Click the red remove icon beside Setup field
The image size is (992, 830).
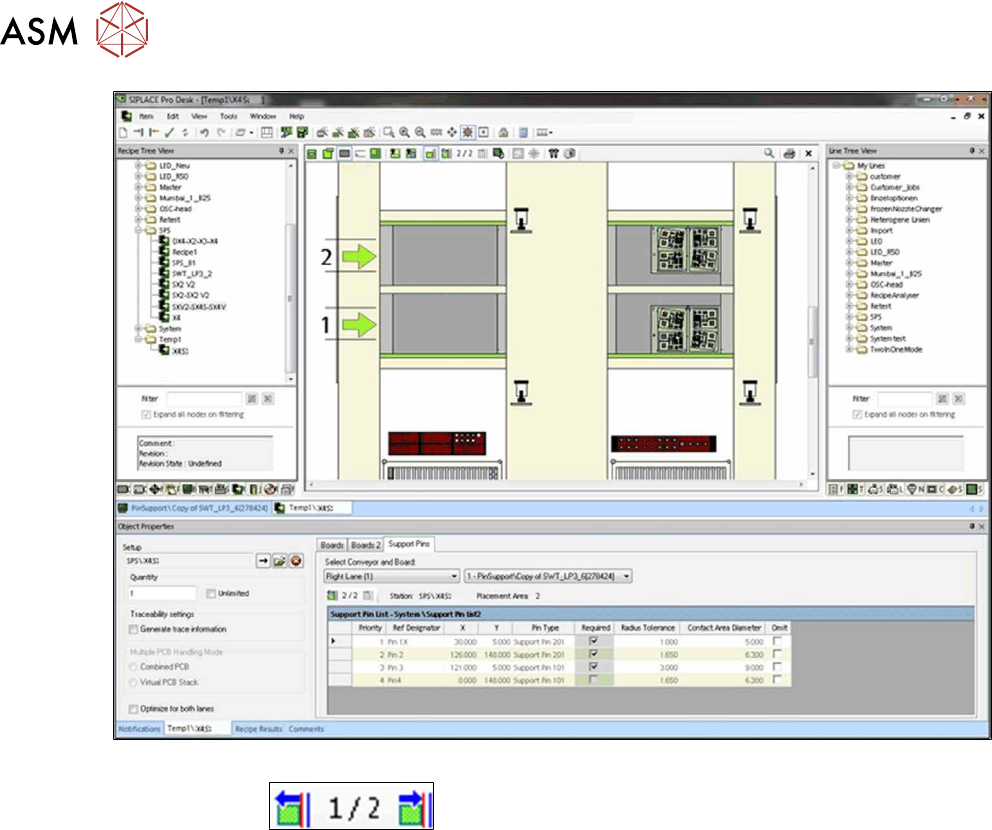tap(295, 561)
